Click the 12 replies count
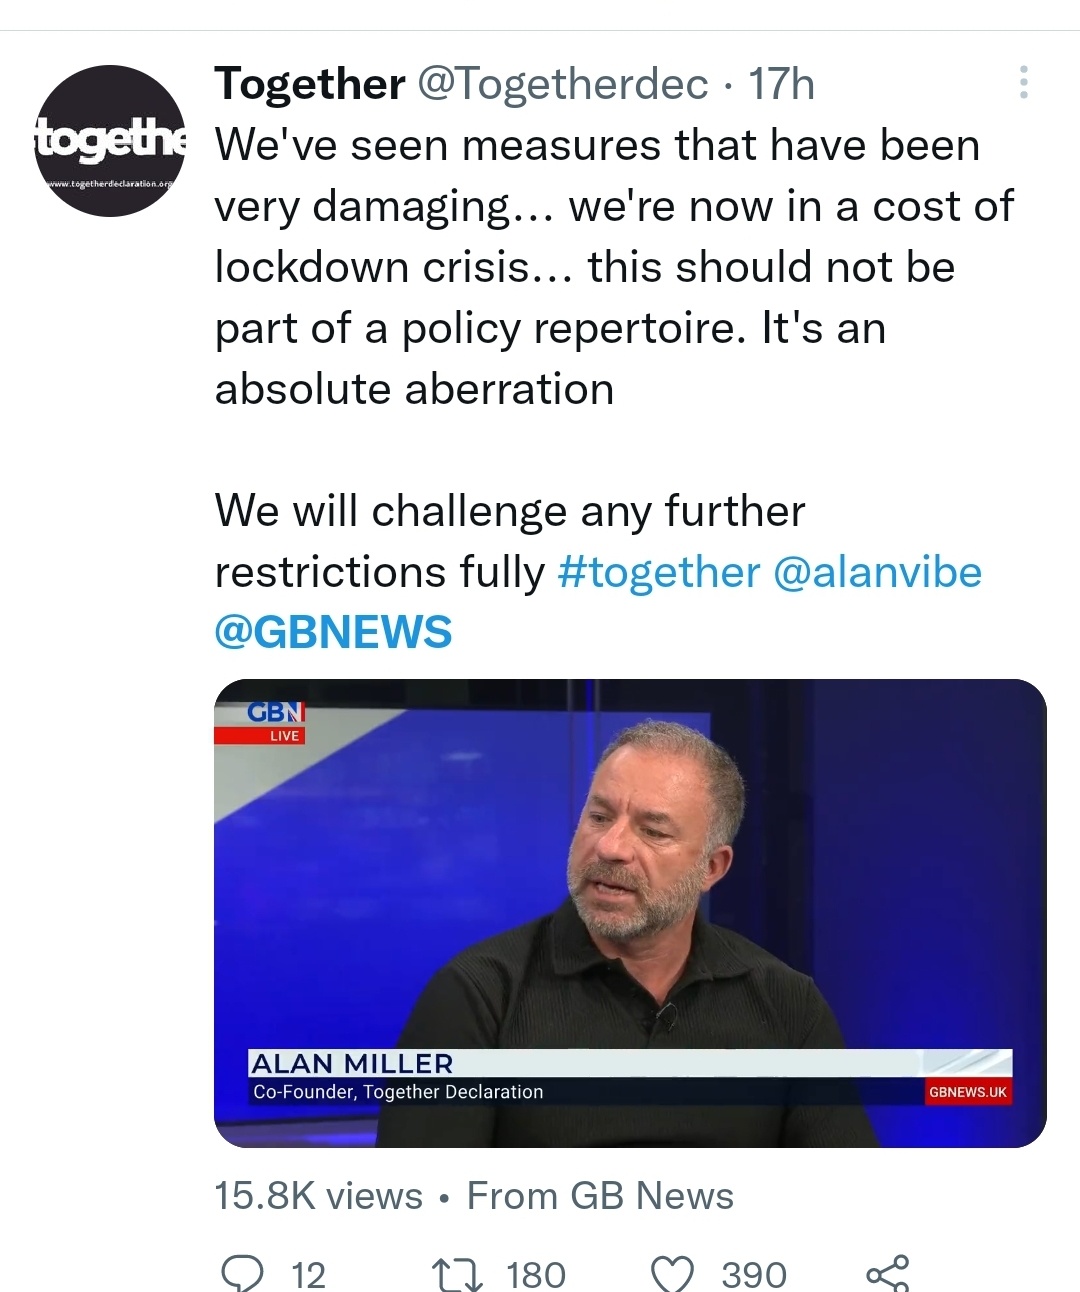The image size is (1080, 1292). 308,1274
